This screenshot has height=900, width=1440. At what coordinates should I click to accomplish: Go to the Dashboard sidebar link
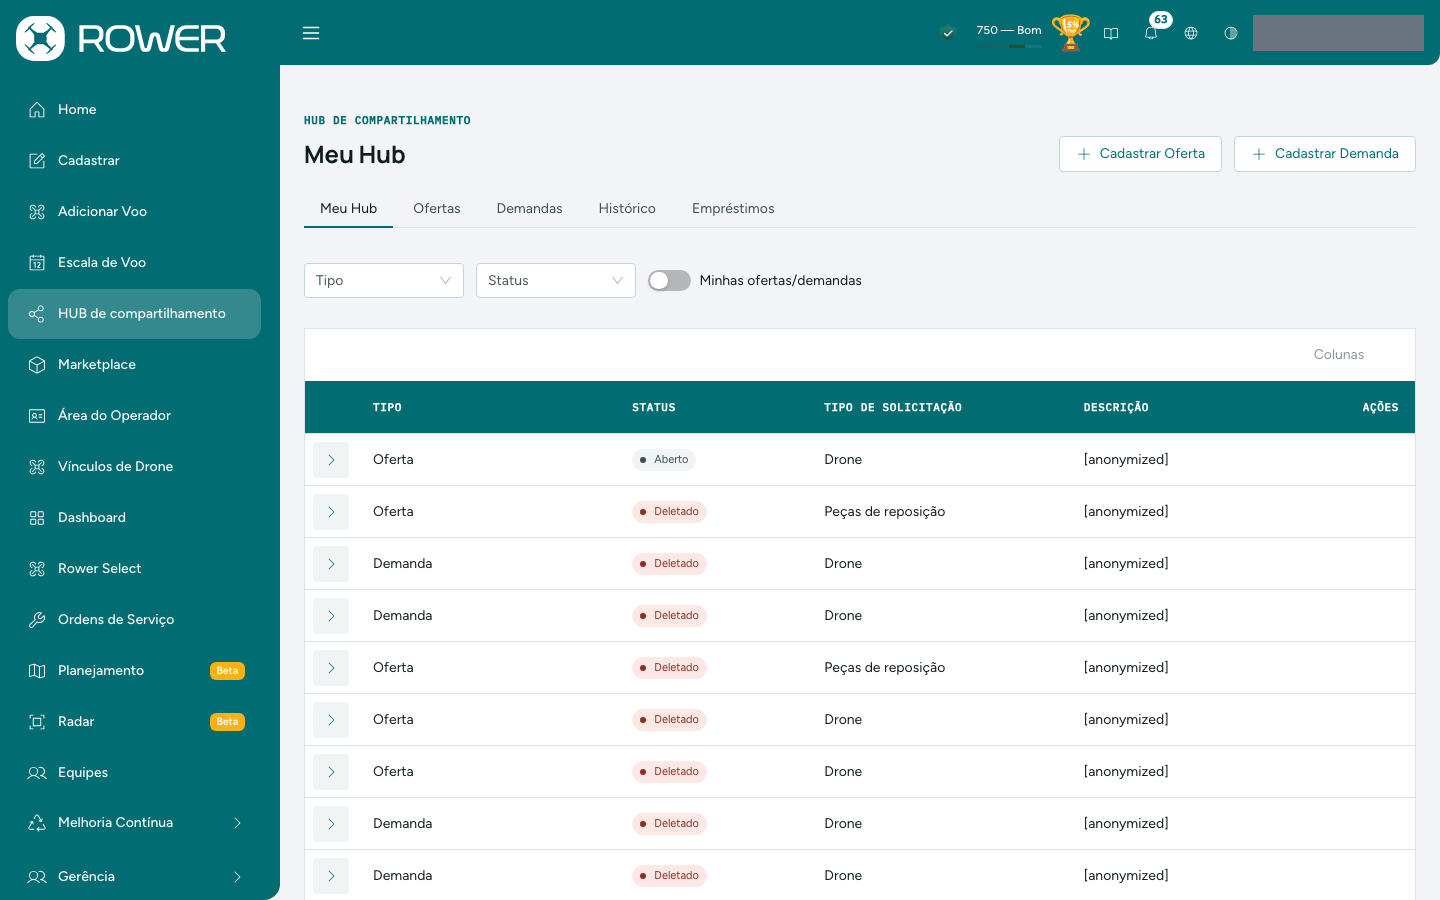(134, 517)
